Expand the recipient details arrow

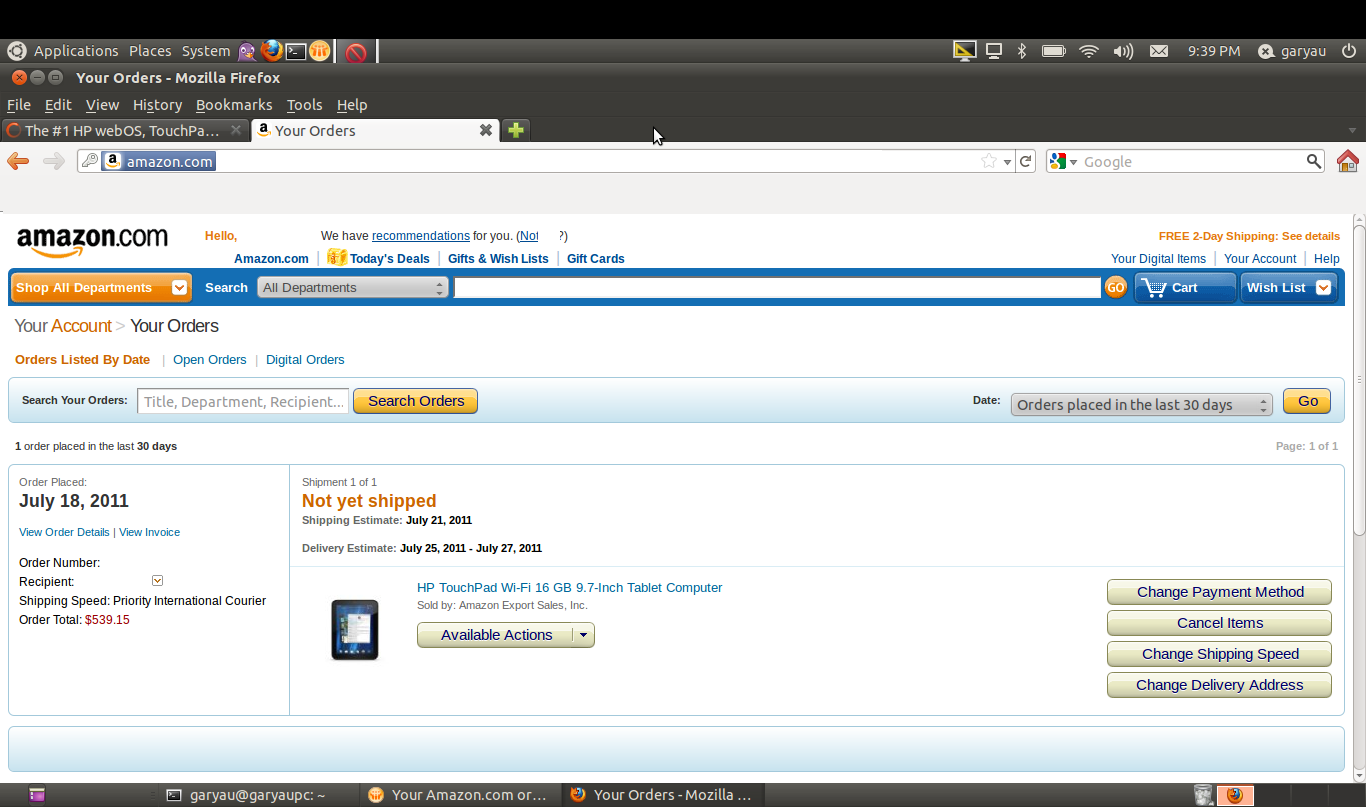(157, 581)
